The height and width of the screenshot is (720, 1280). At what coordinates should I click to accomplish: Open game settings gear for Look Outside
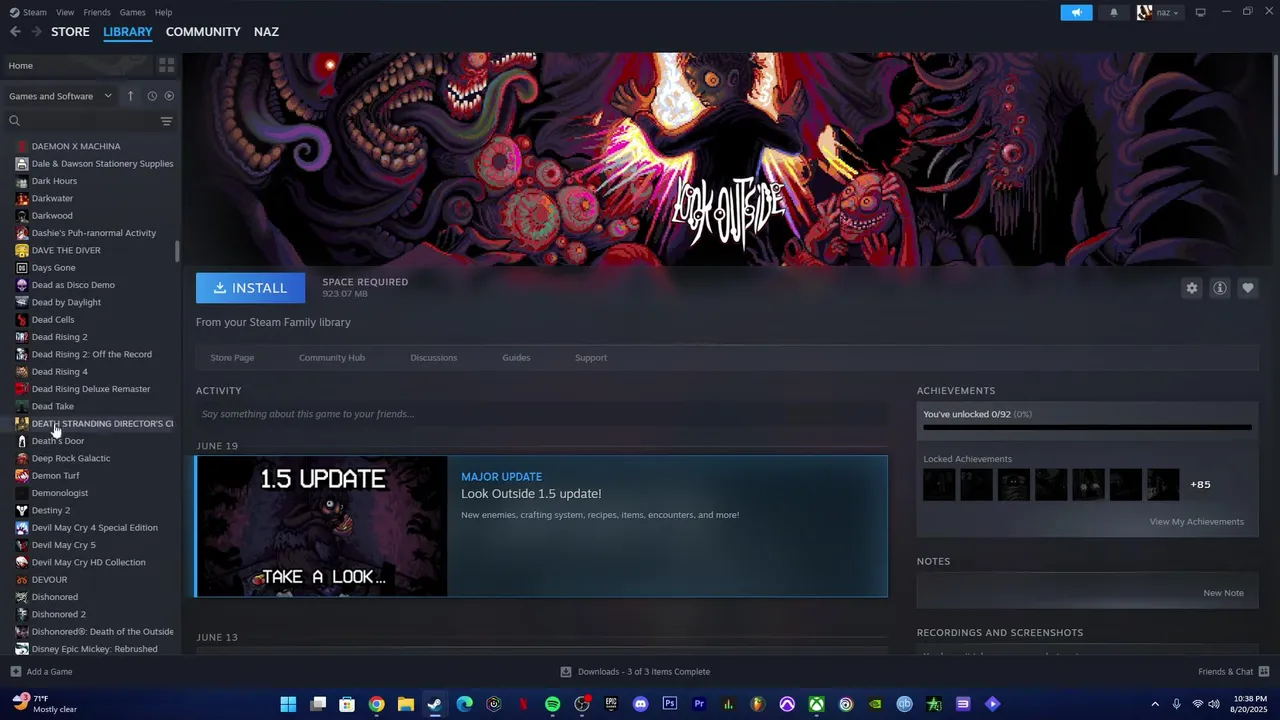[x=1192, y=288]
